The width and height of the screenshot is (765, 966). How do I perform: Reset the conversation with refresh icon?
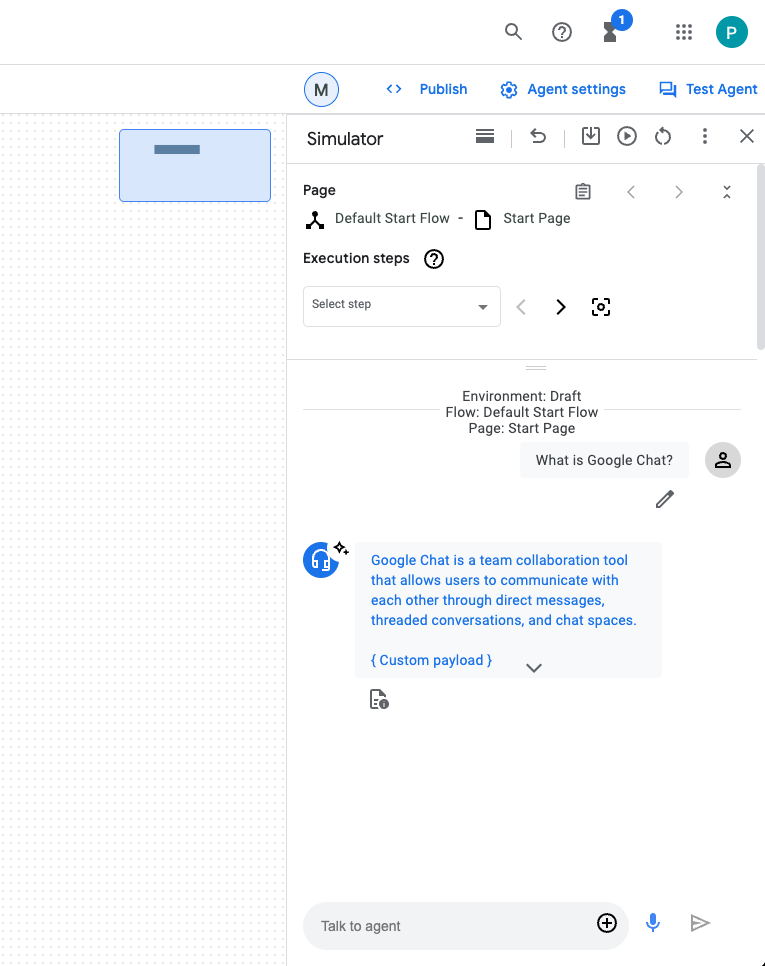click(663, 137)
